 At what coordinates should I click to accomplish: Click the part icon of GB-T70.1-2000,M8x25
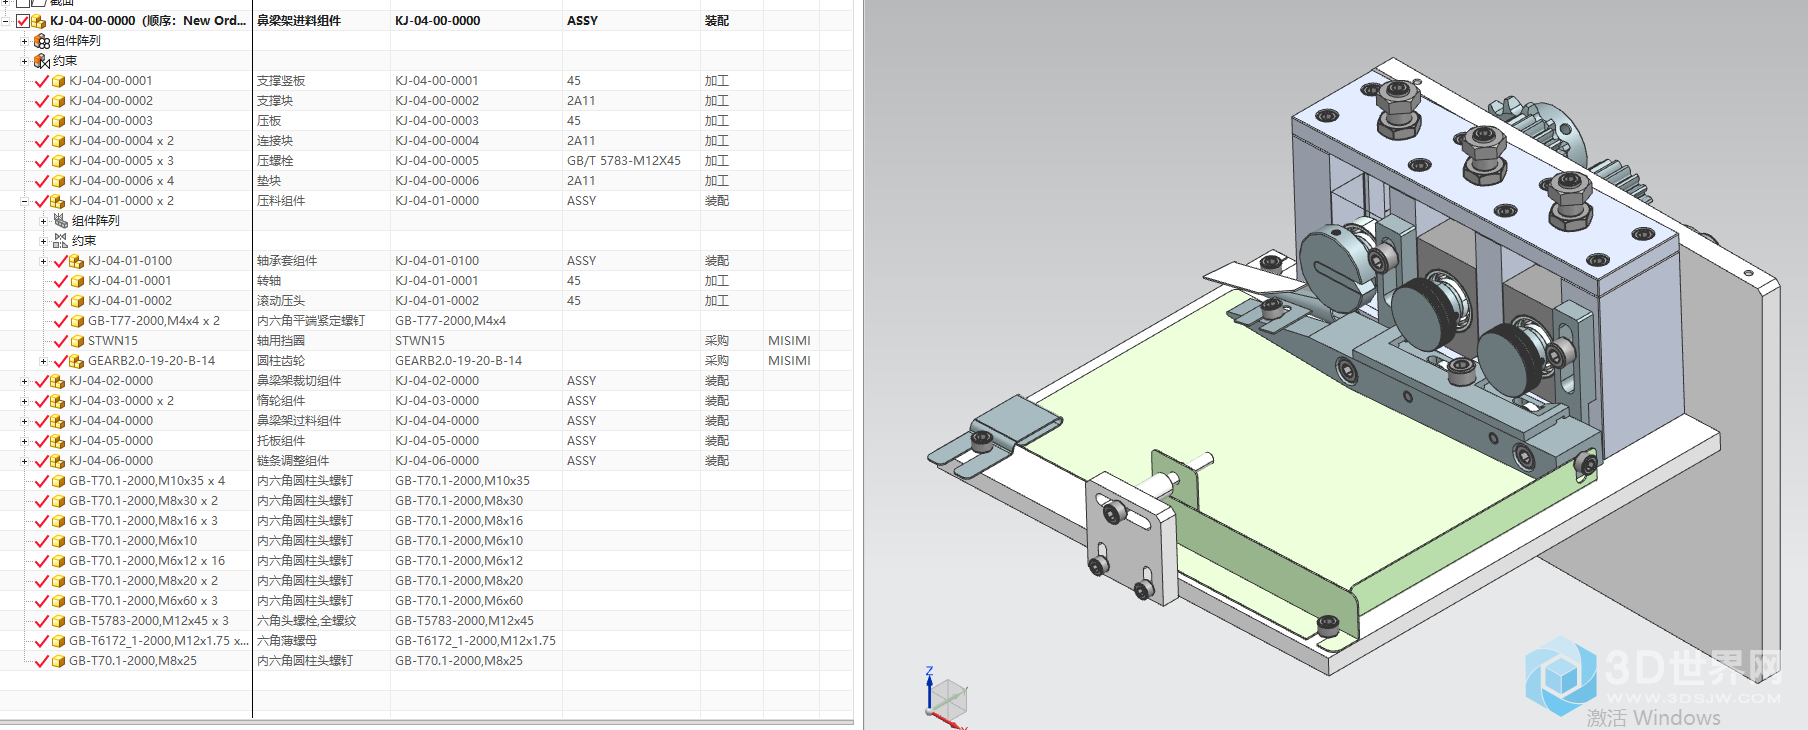tap(59, 661)
